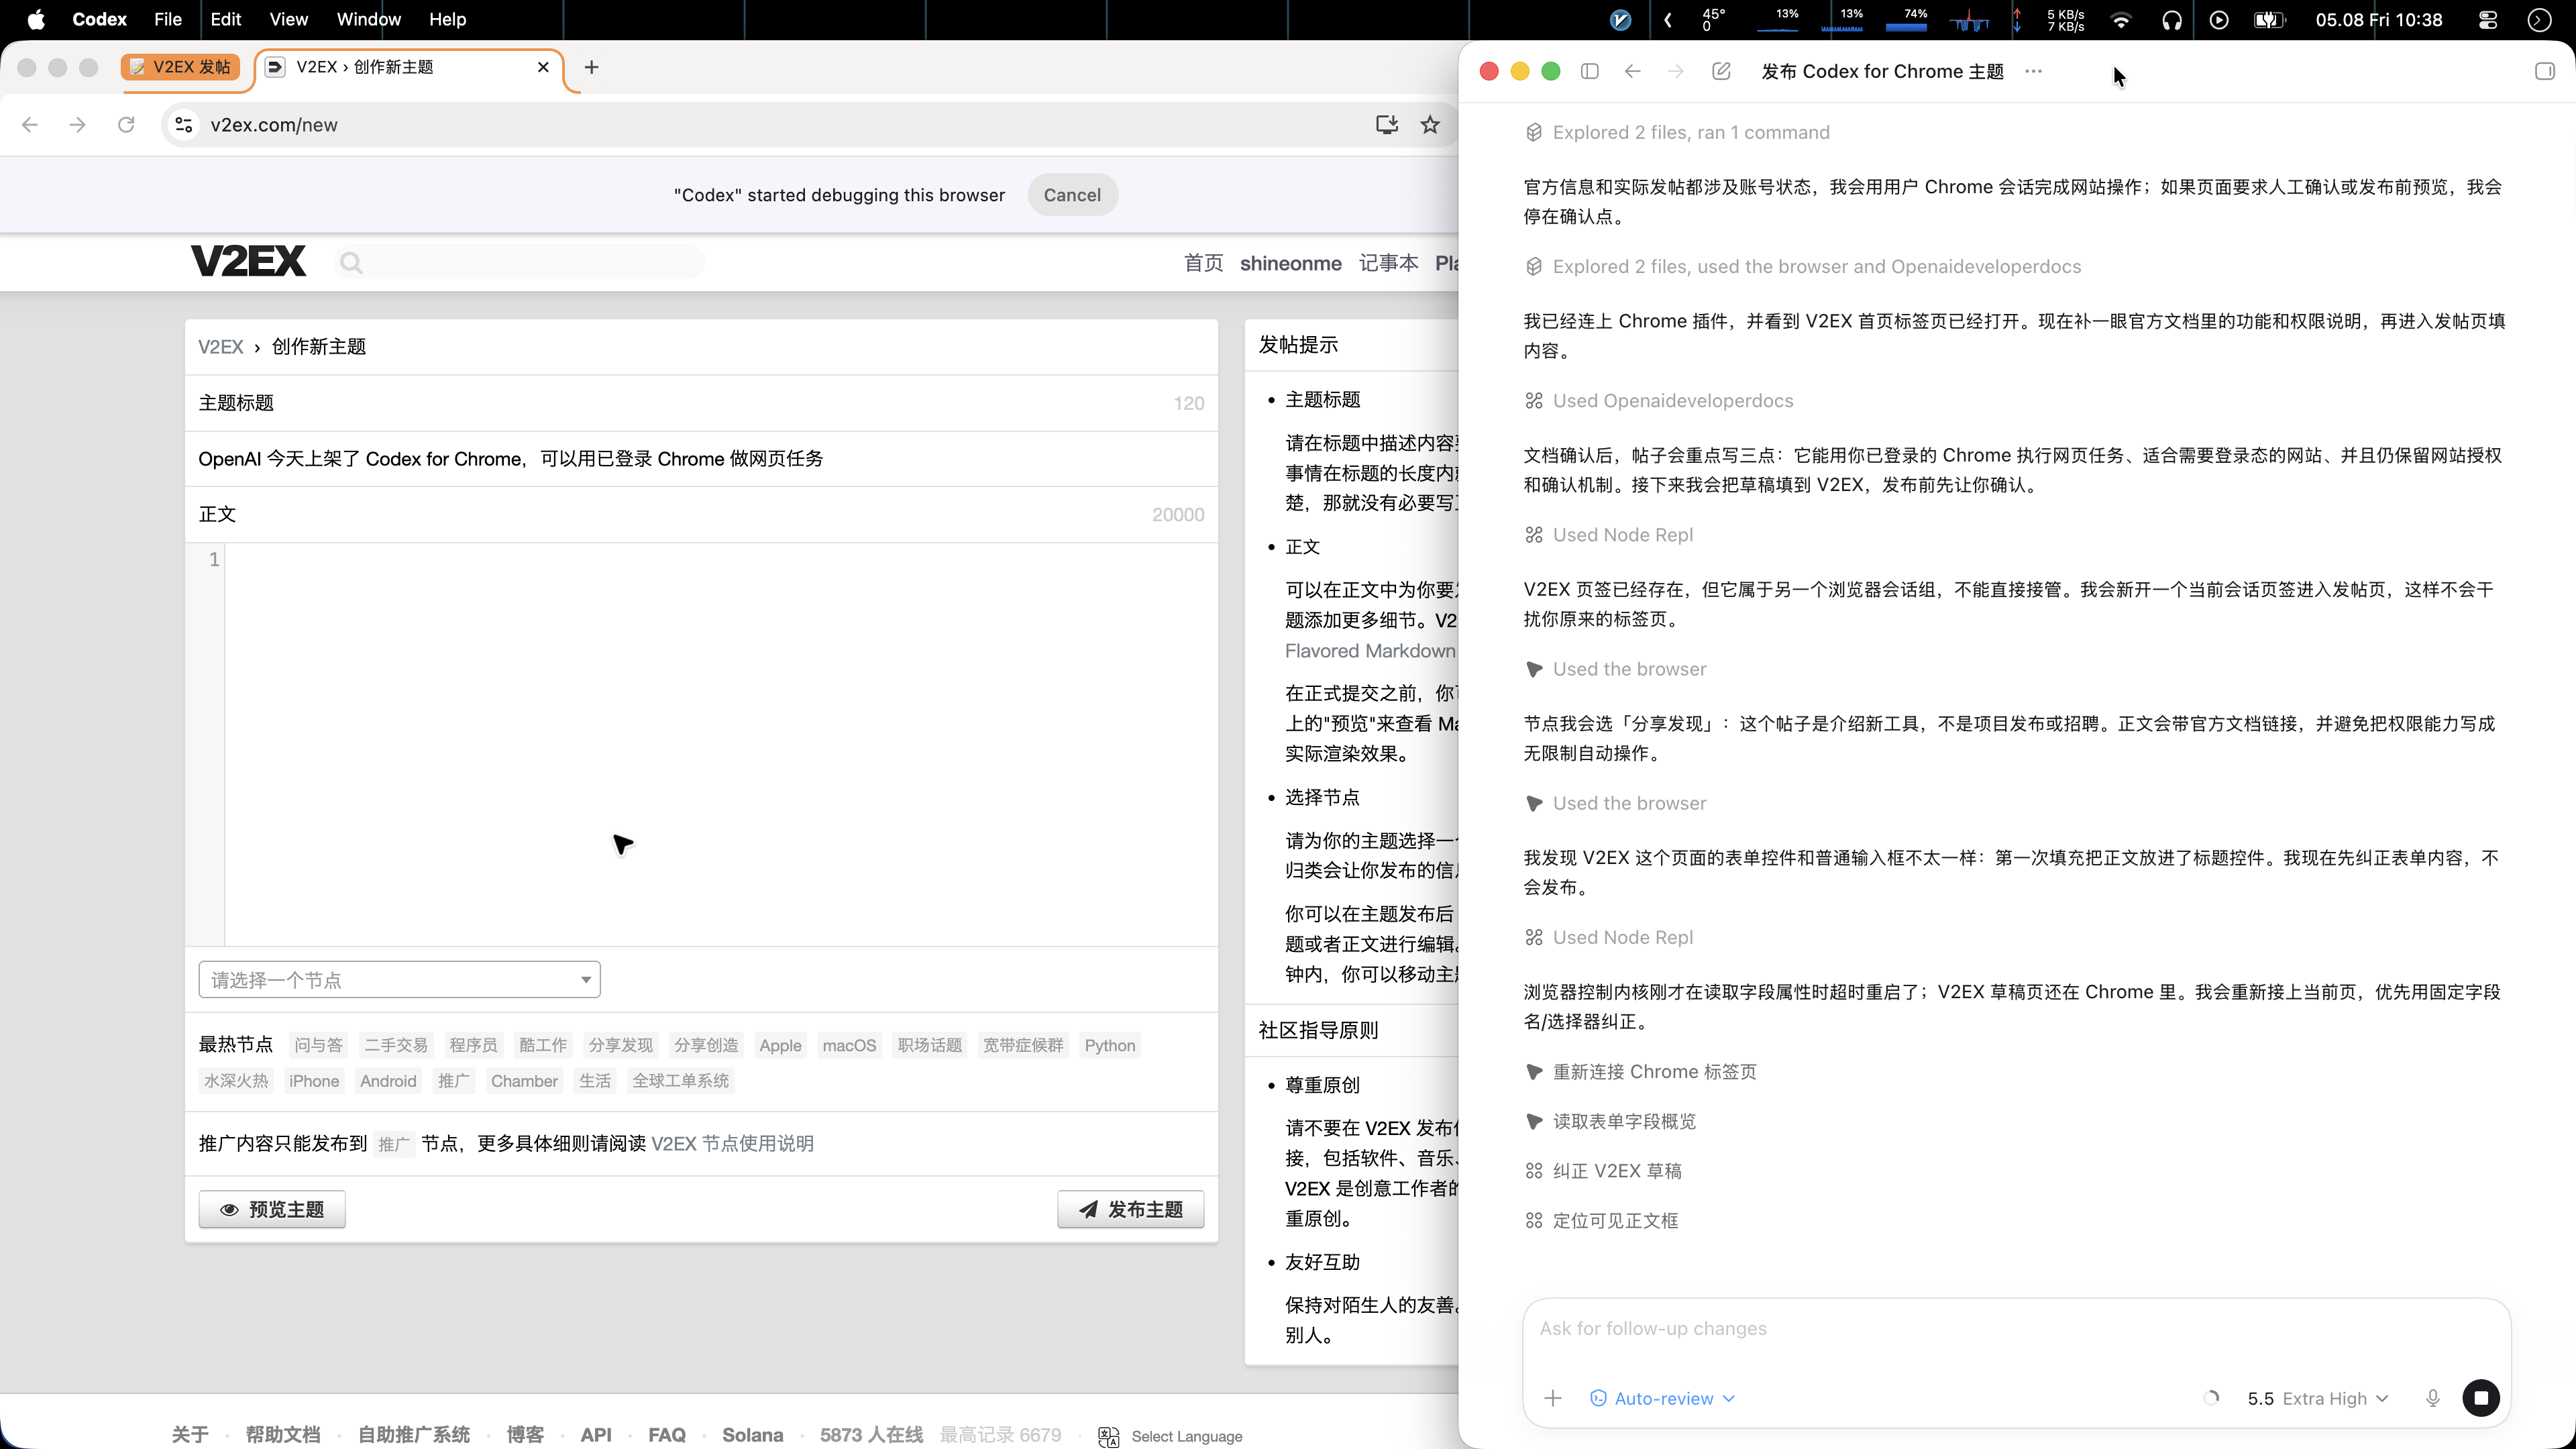
Task: Go to 首页 in V2EX navigation
Action: (1204, 263)
